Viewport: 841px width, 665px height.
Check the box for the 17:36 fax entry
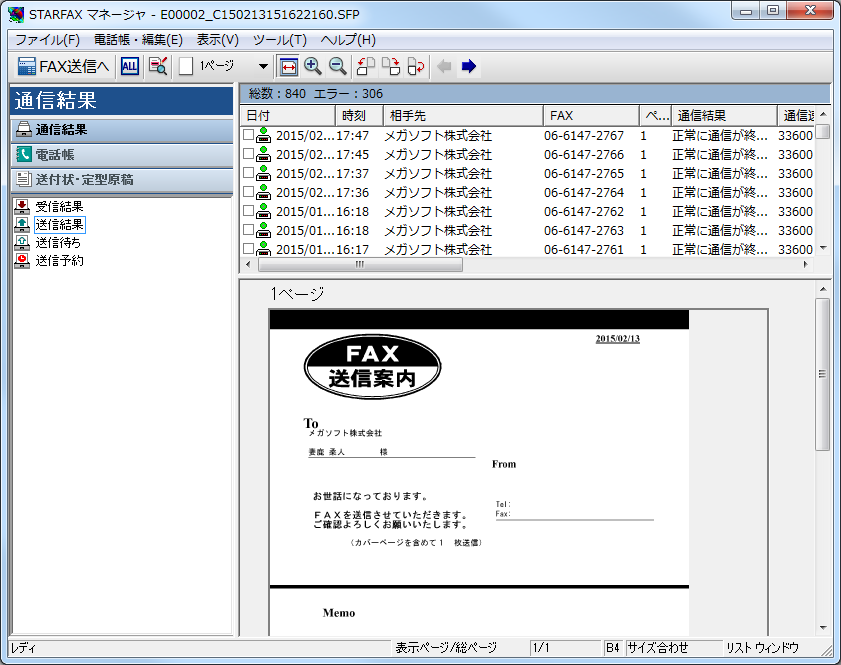(x=249, y=193)
